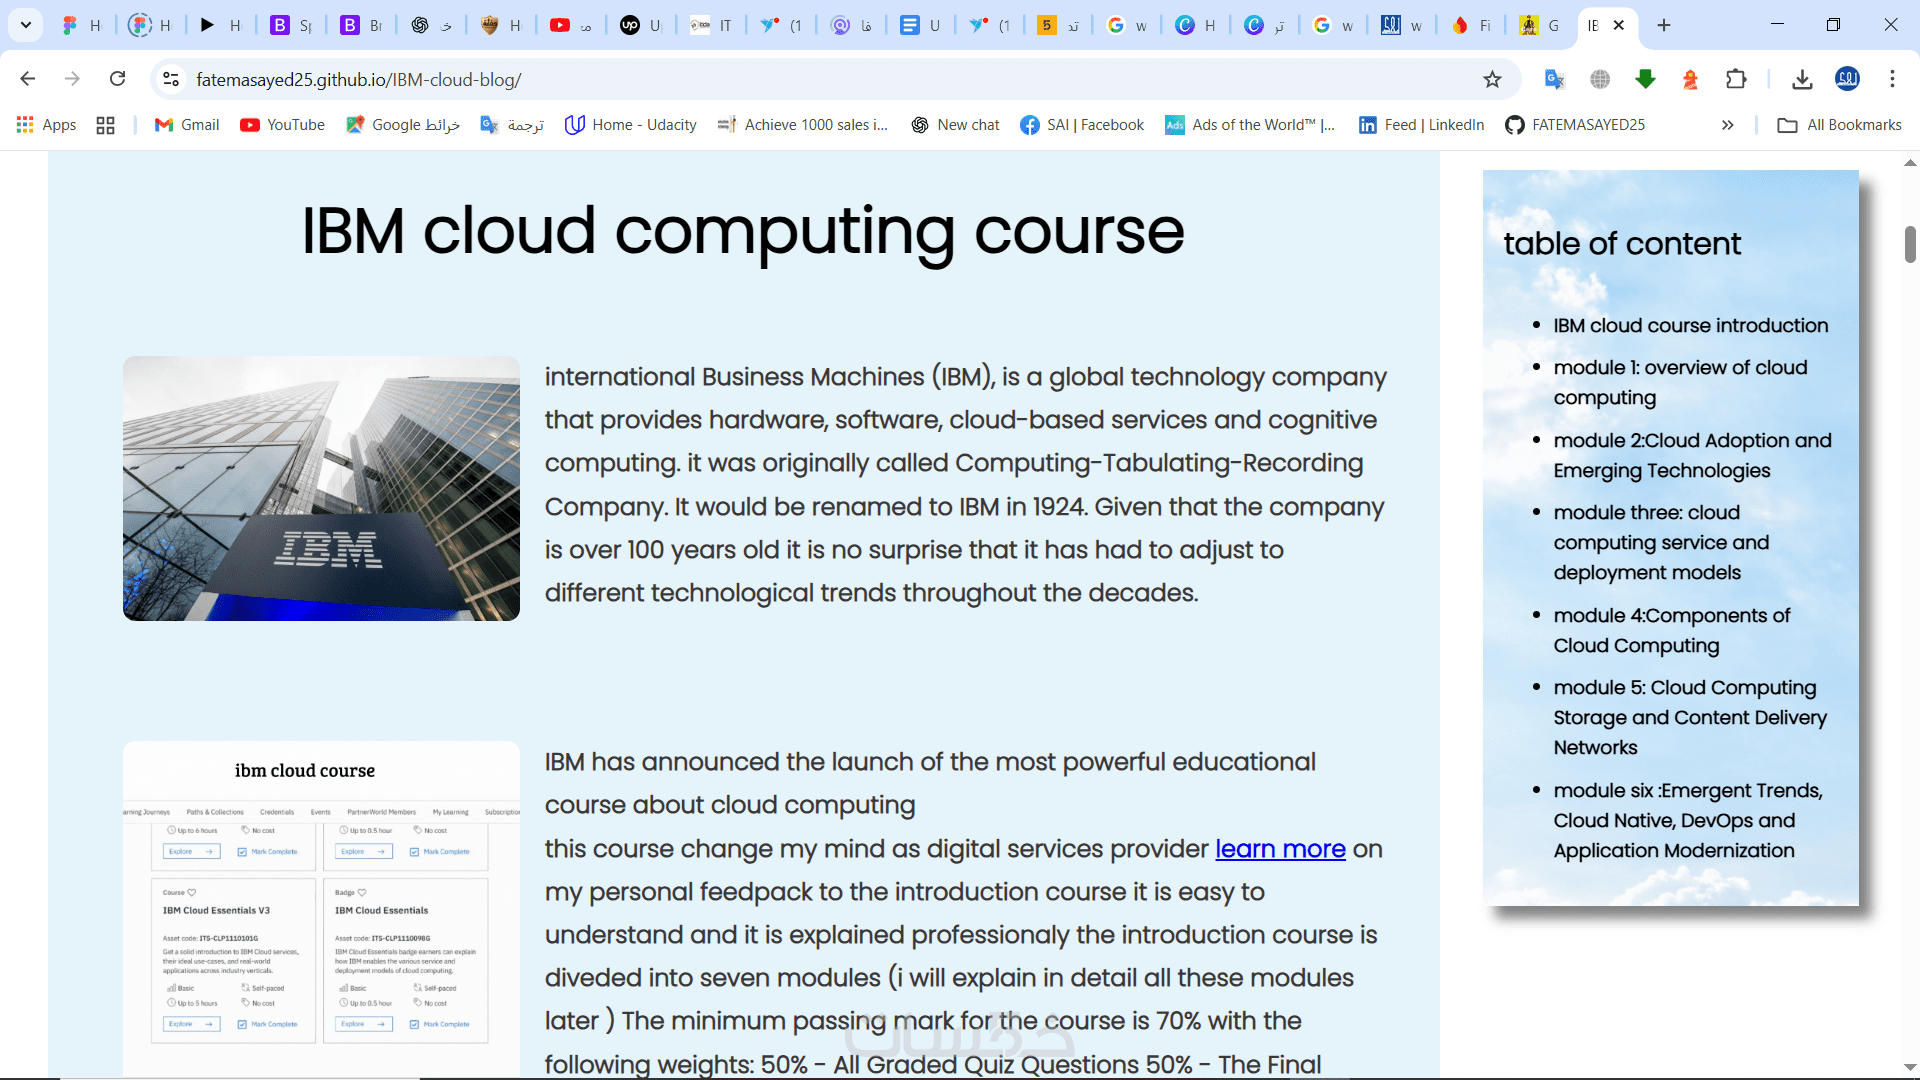Show hidden bookmarks with double chevron

pyautogui.click(x=1727, y=125)
